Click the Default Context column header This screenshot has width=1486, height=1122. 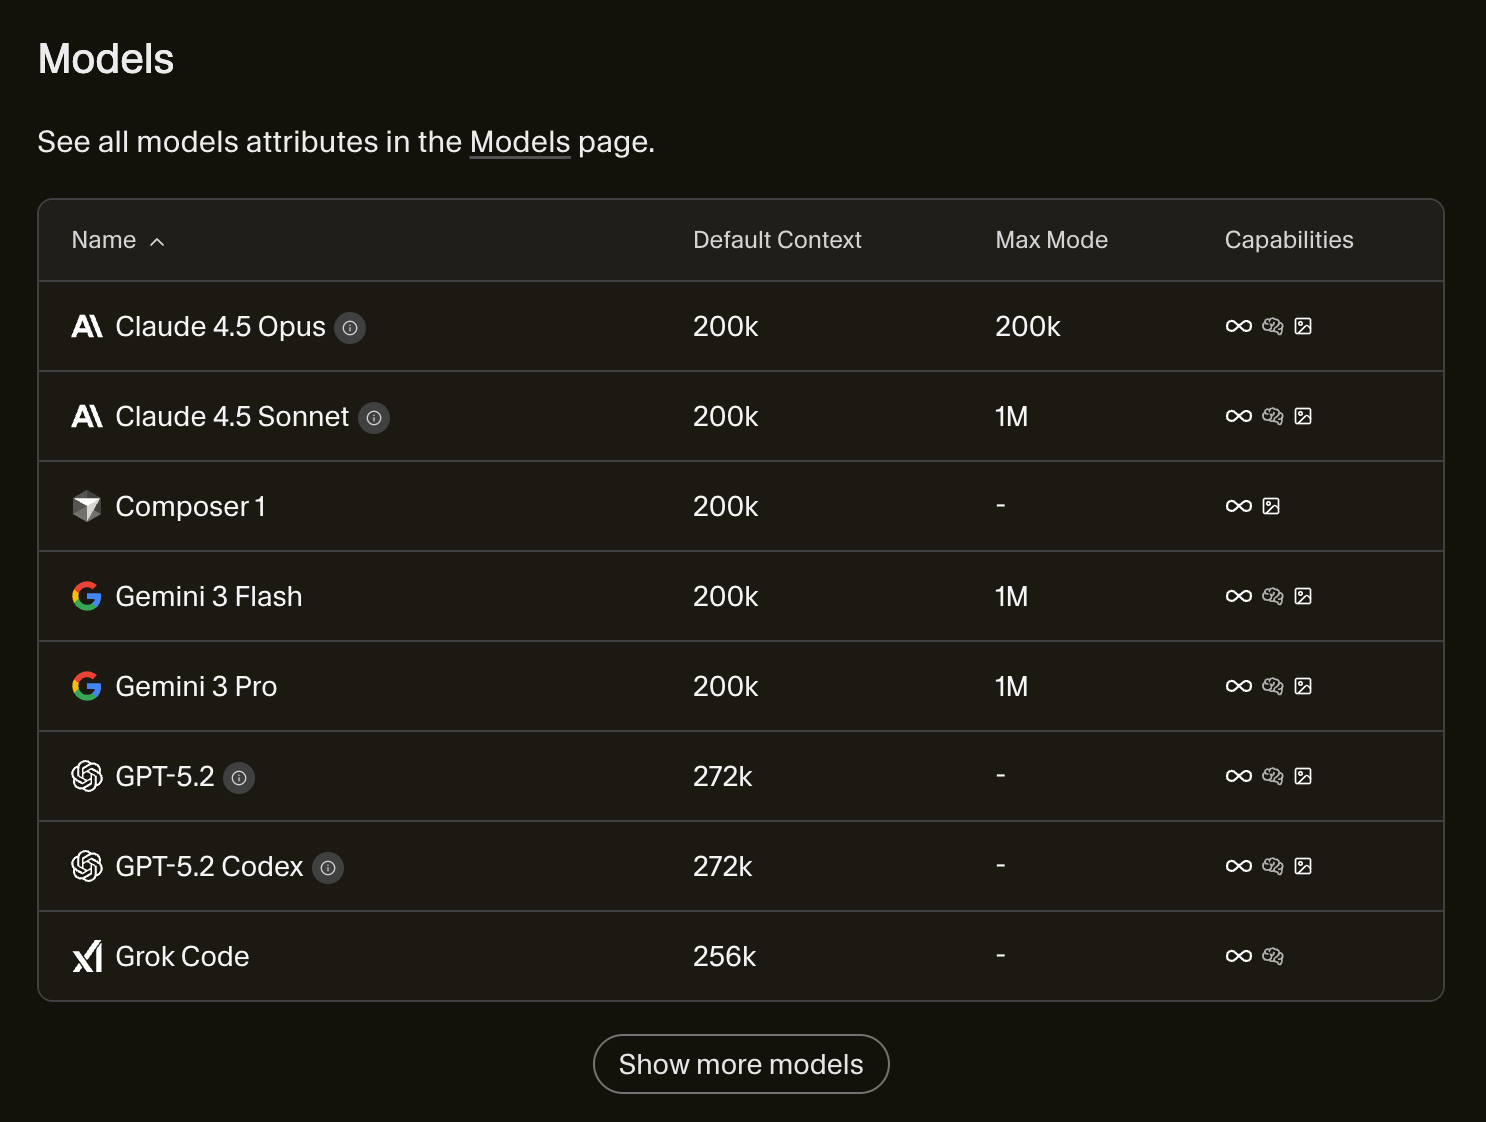click(776, 240)
